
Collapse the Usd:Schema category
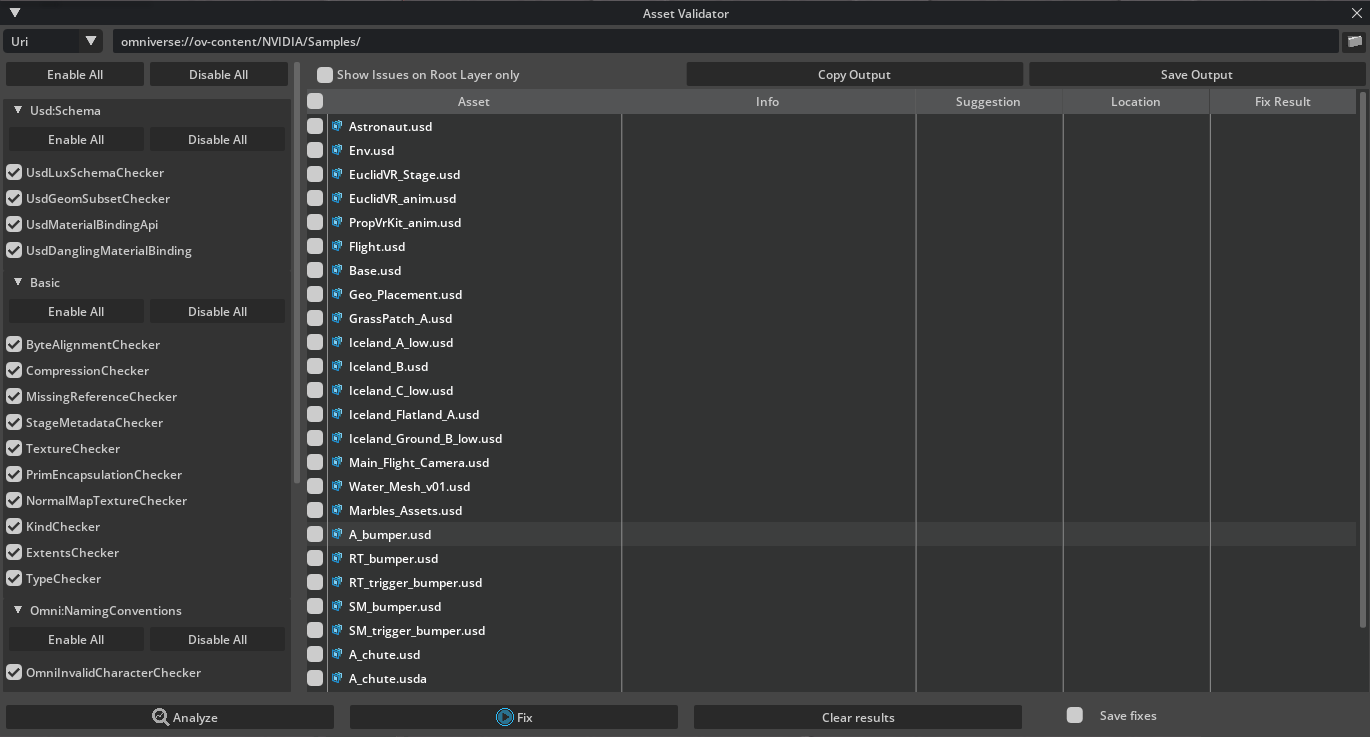pyautogui.click(x=18, y=110)
